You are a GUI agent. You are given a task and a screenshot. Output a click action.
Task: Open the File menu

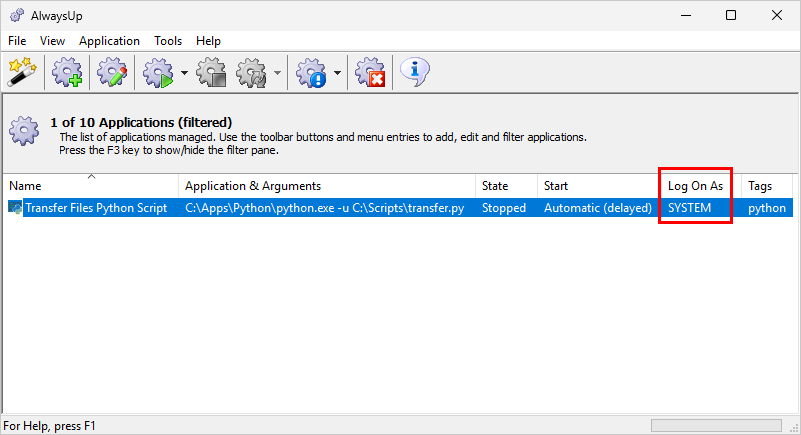tap(17, 41)
